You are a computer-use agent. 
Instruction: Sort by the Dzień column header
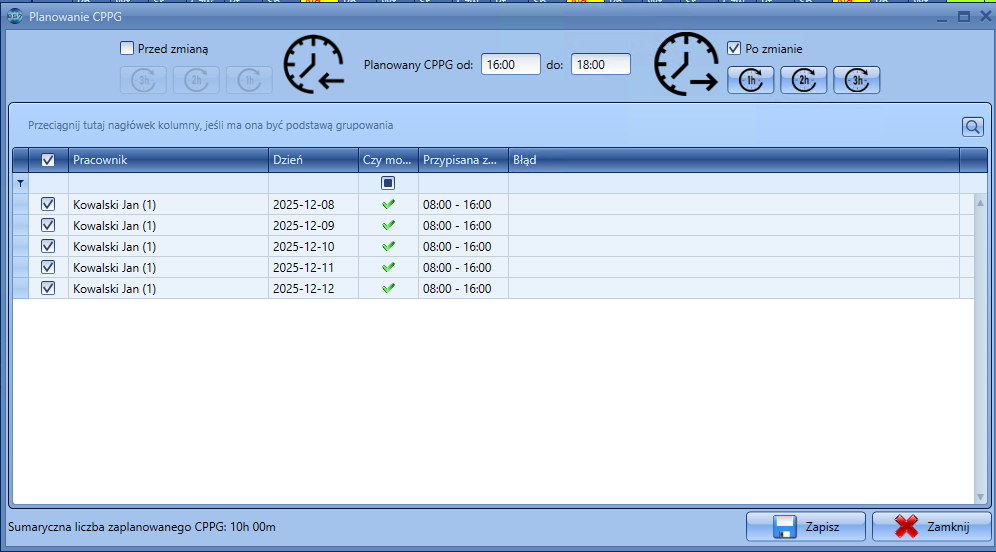click(313, 160)
